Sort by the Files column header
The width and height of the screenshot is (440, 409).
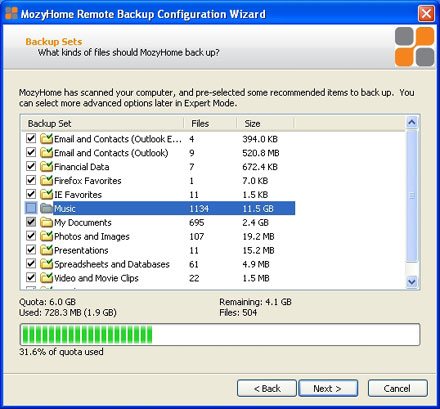[x=211, y=123]
